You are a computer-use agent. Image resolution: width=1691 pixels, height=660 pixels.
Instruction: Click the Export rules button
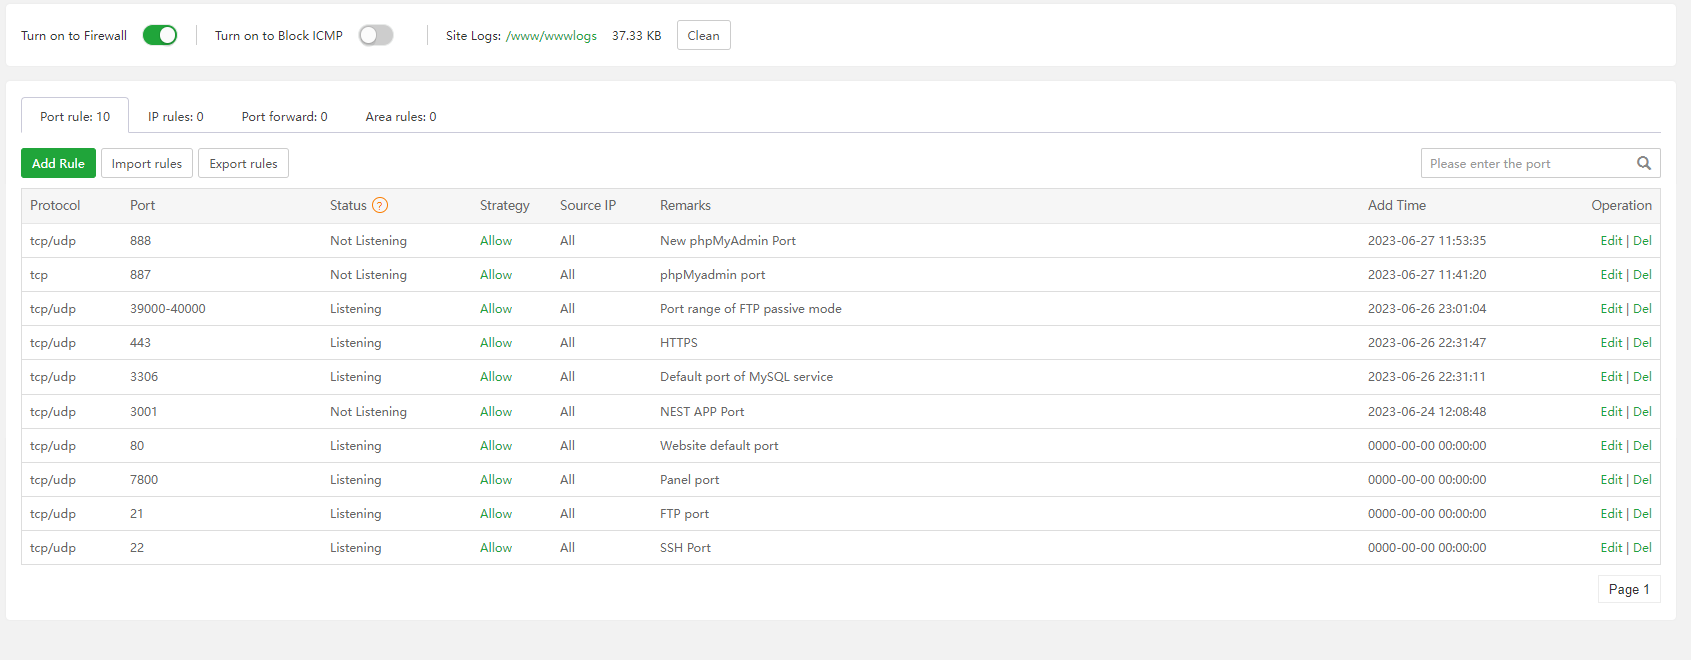point(243,164)
